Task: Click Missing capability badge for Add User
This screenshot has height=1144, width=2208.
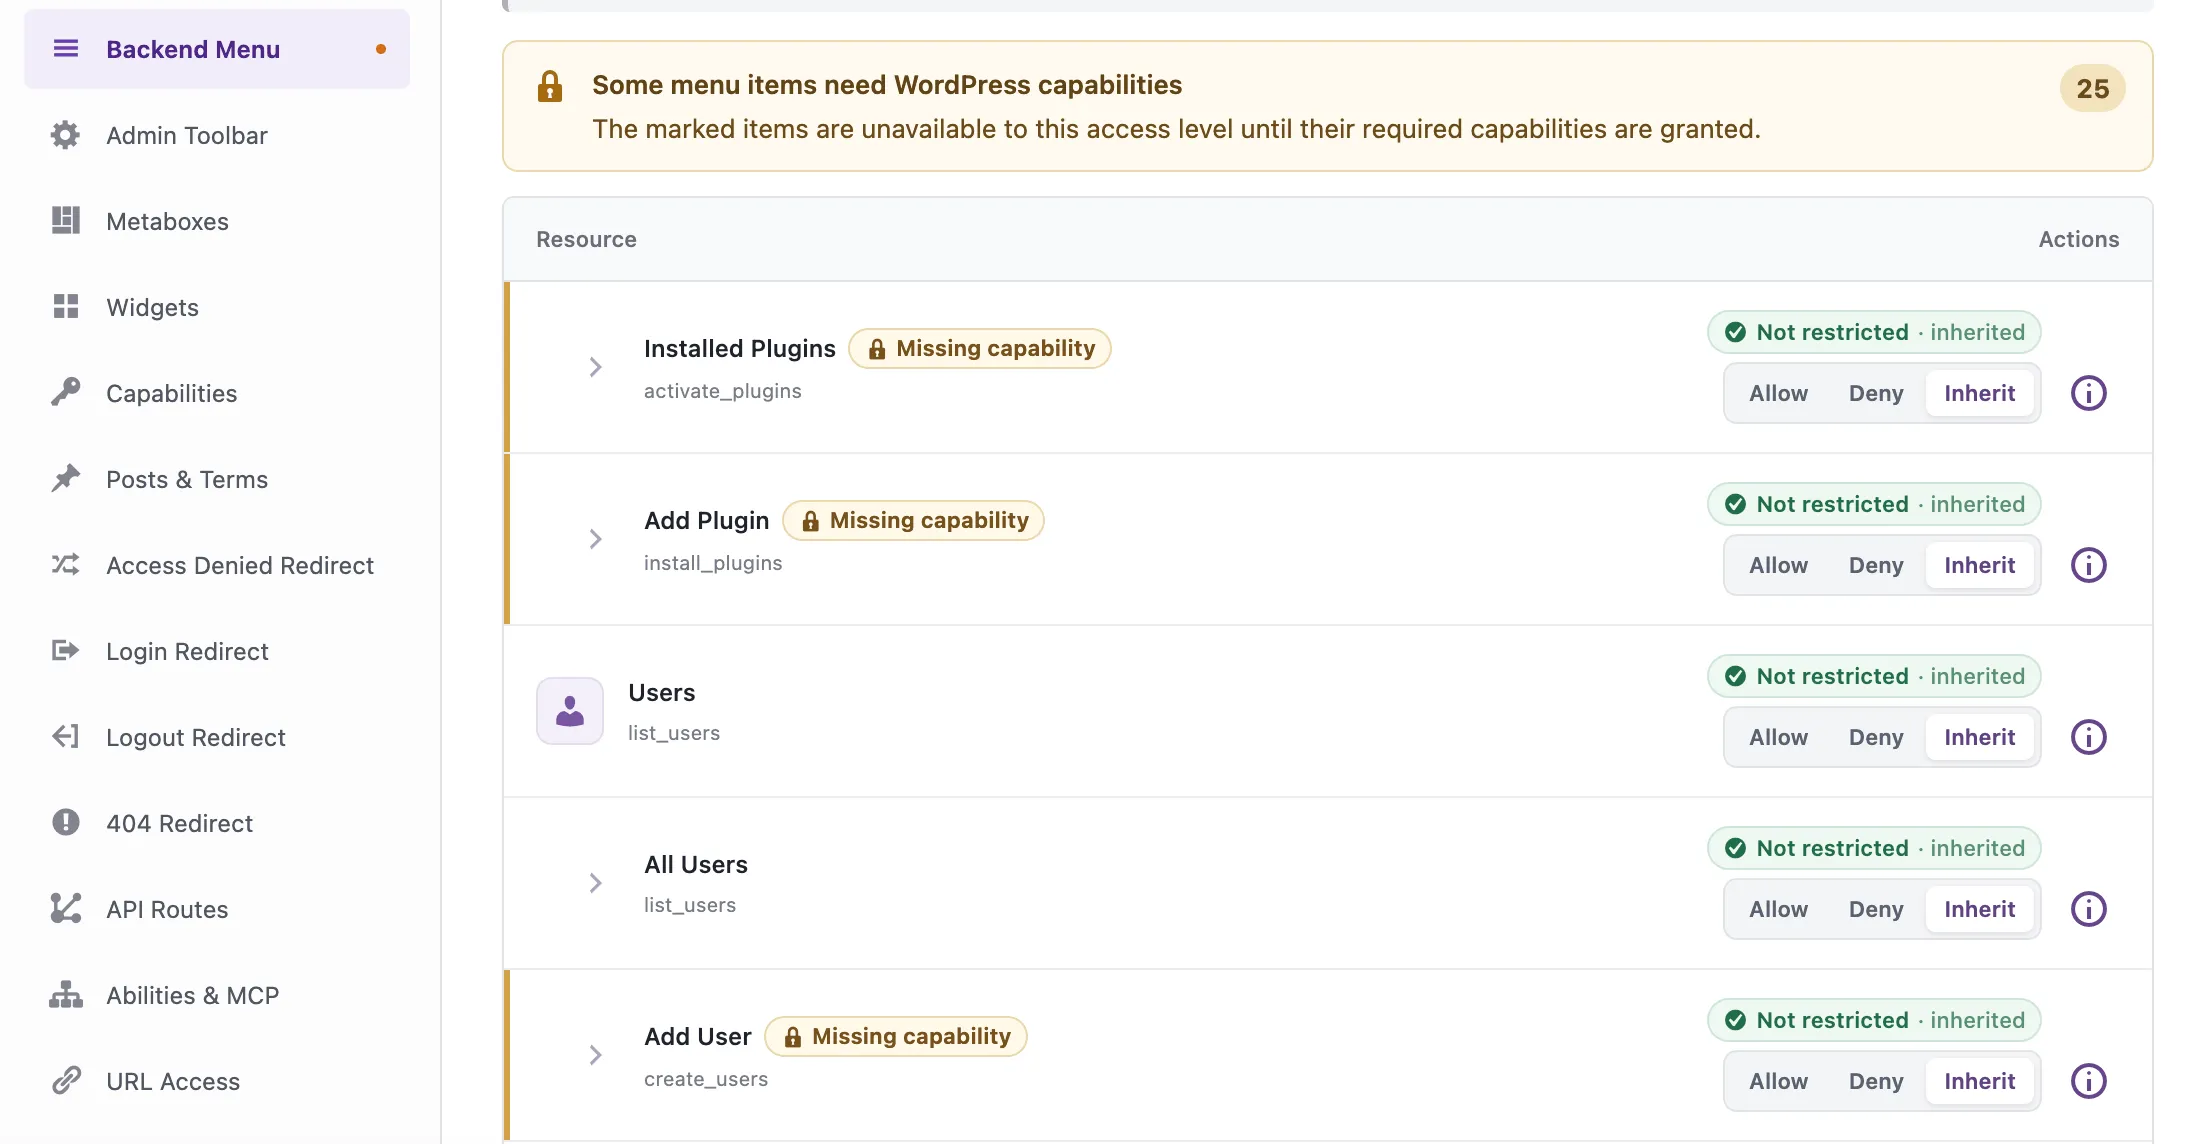Action: coord(896,1036)
